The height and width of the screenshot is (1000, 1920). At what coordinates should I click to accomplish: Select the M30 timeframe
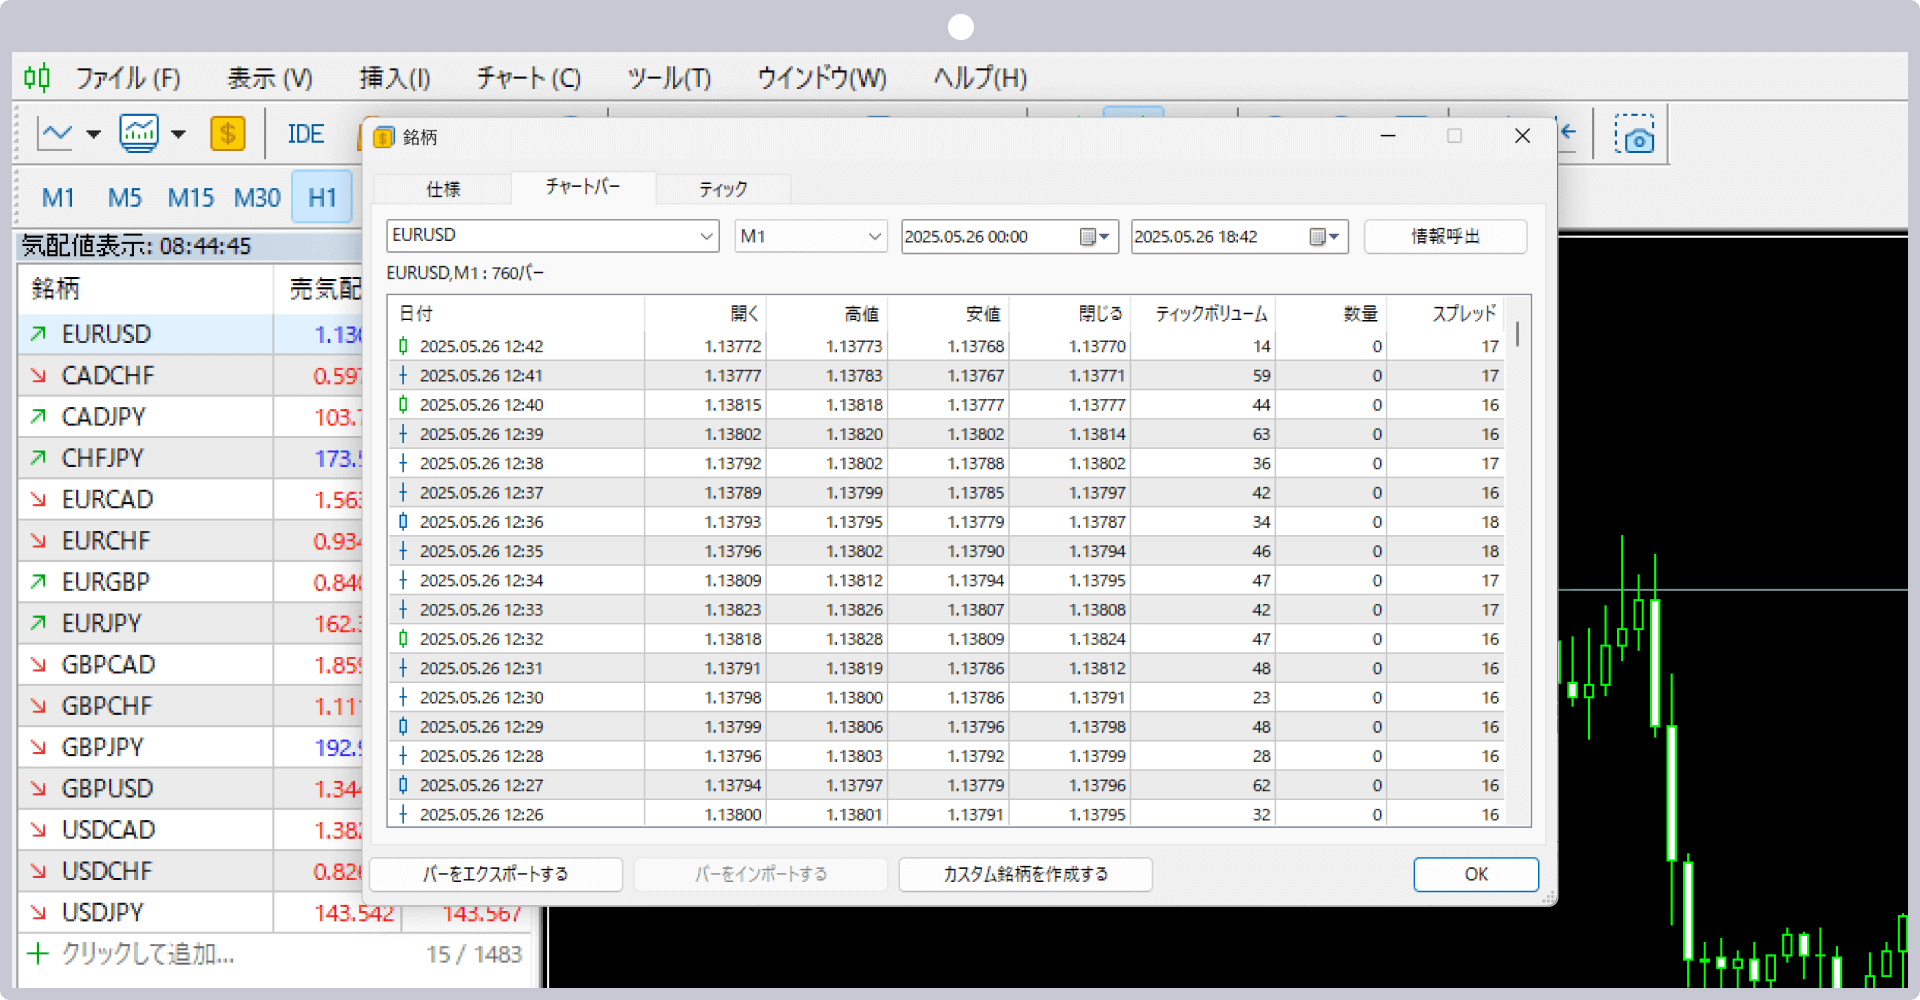click(257, 198)
